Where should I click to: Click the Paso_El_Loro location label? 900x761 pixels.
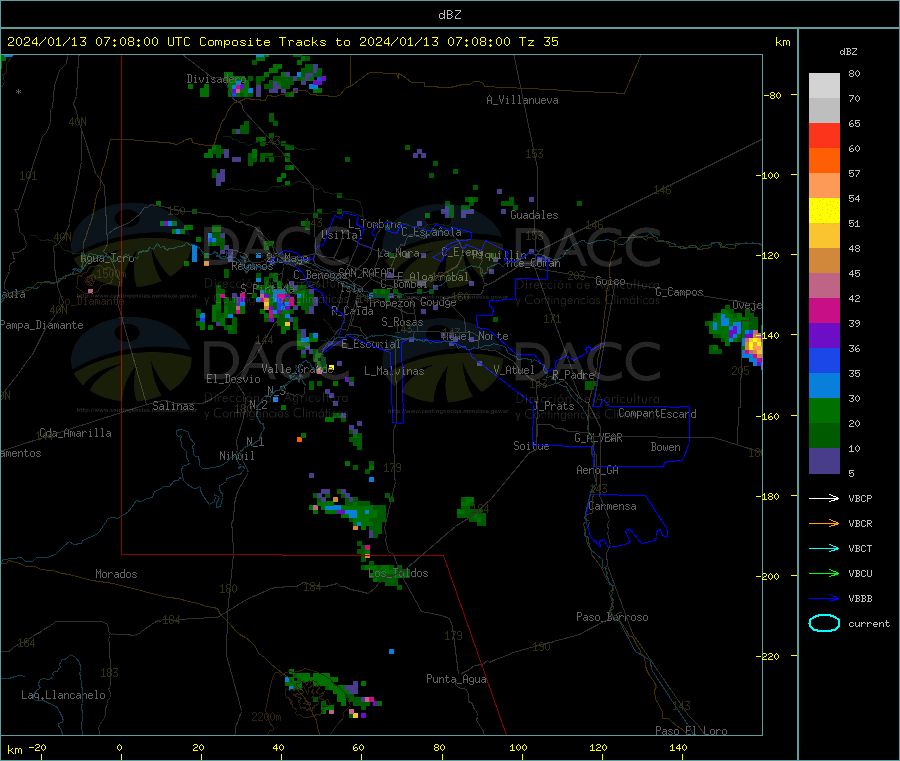pyautogui.click(x=691, y=731)
